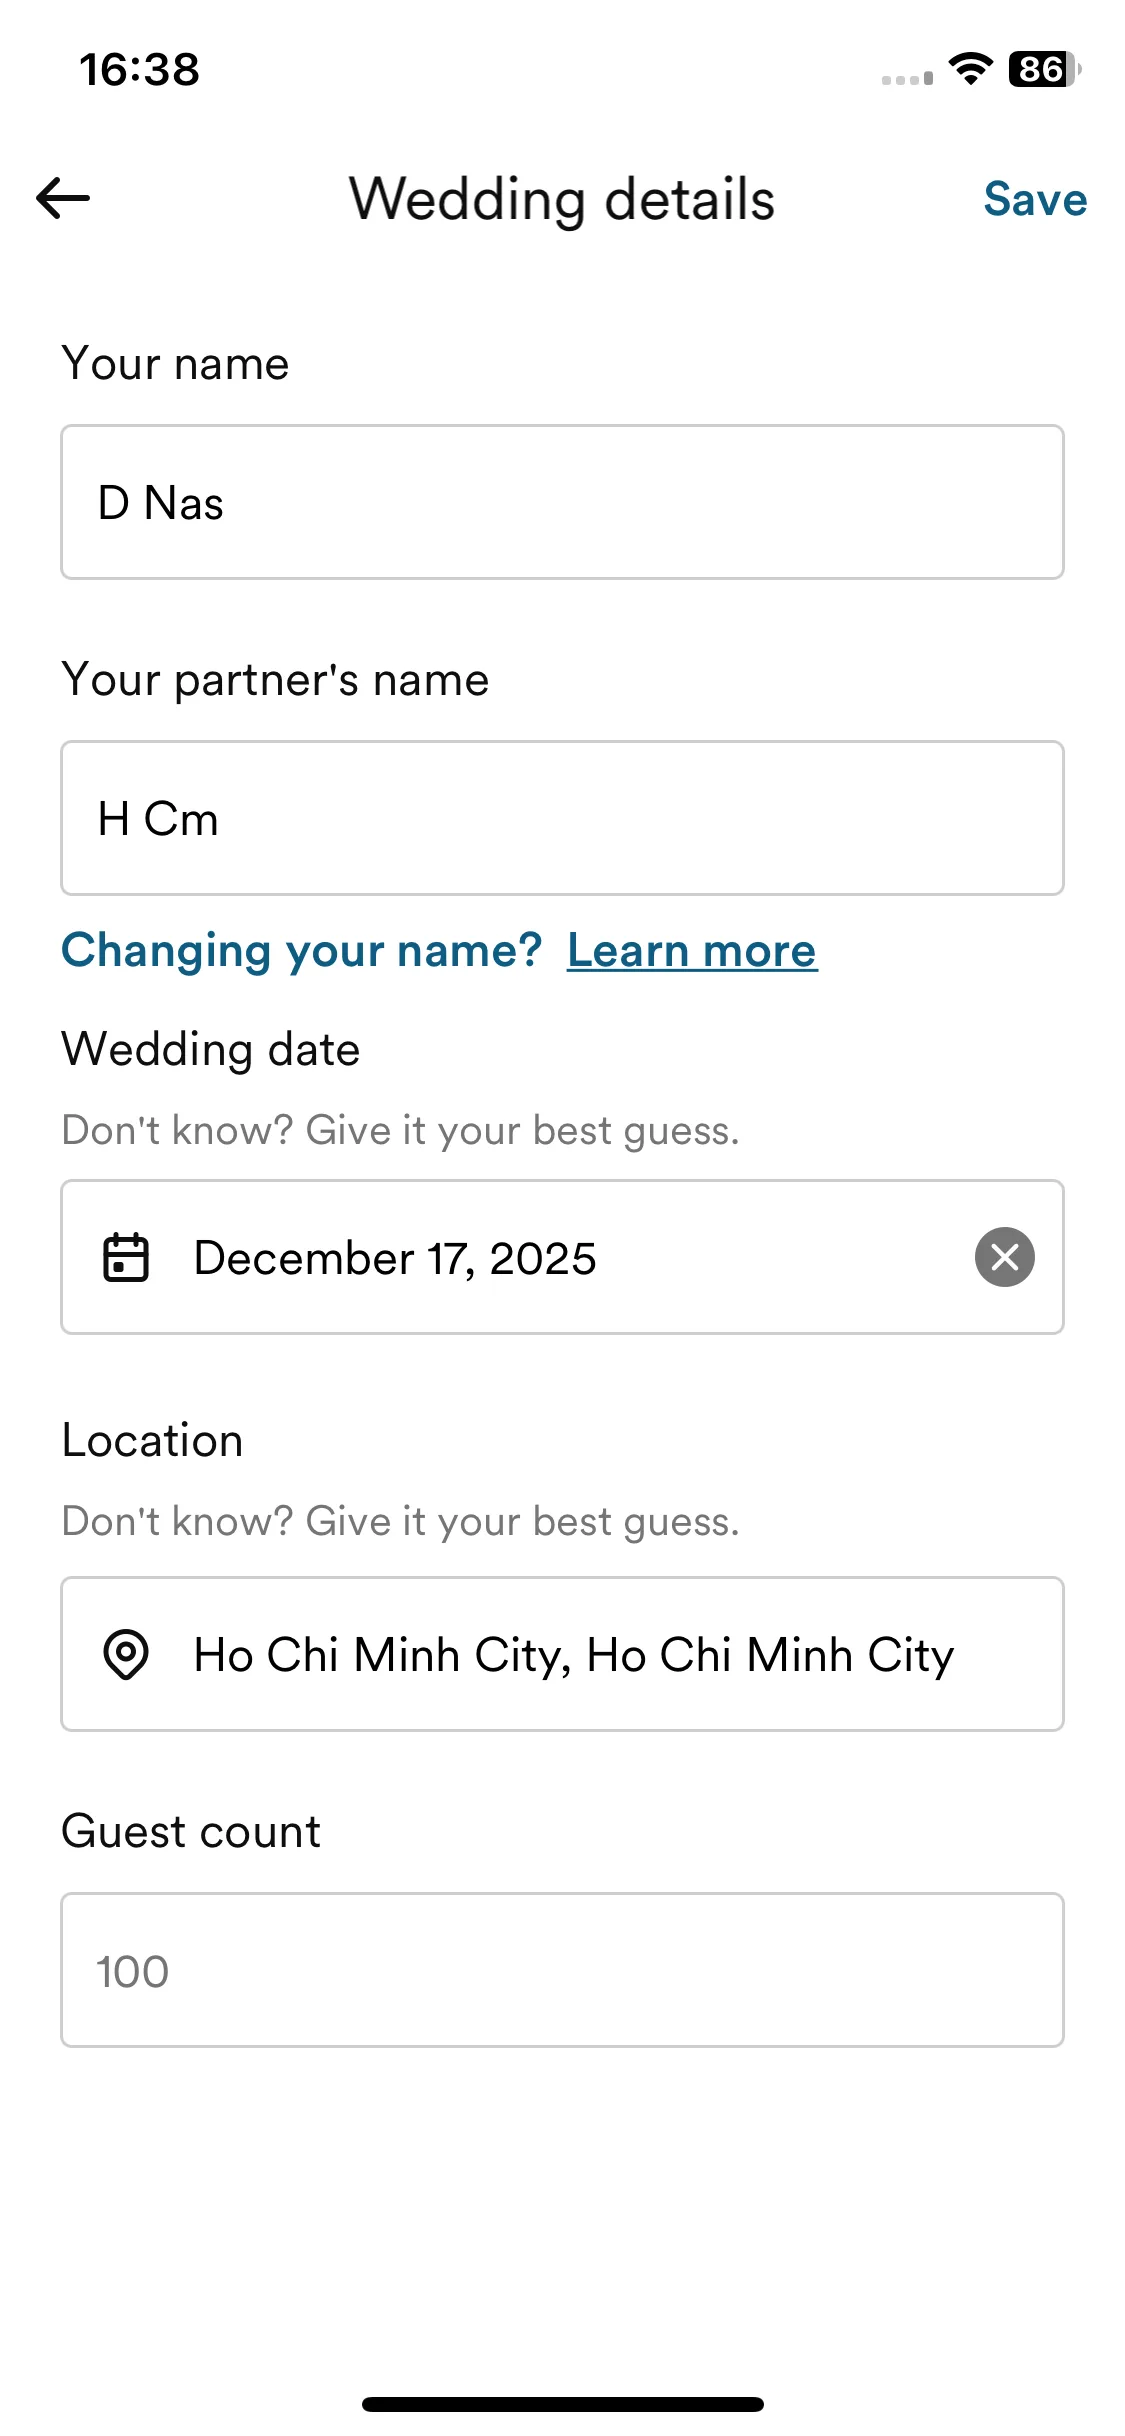This screenshot has width=1125, height=2436.
Task: Tap the battery indicator showing 86
Action: point(1045,69)
